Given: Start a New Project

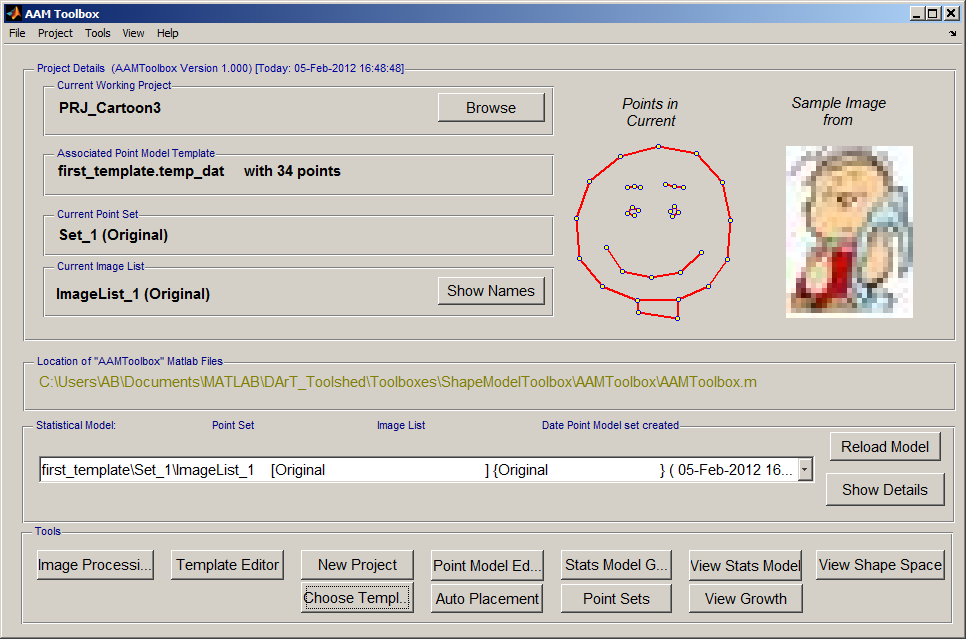Looking at the screenshot, I should (x=357, y=565).
